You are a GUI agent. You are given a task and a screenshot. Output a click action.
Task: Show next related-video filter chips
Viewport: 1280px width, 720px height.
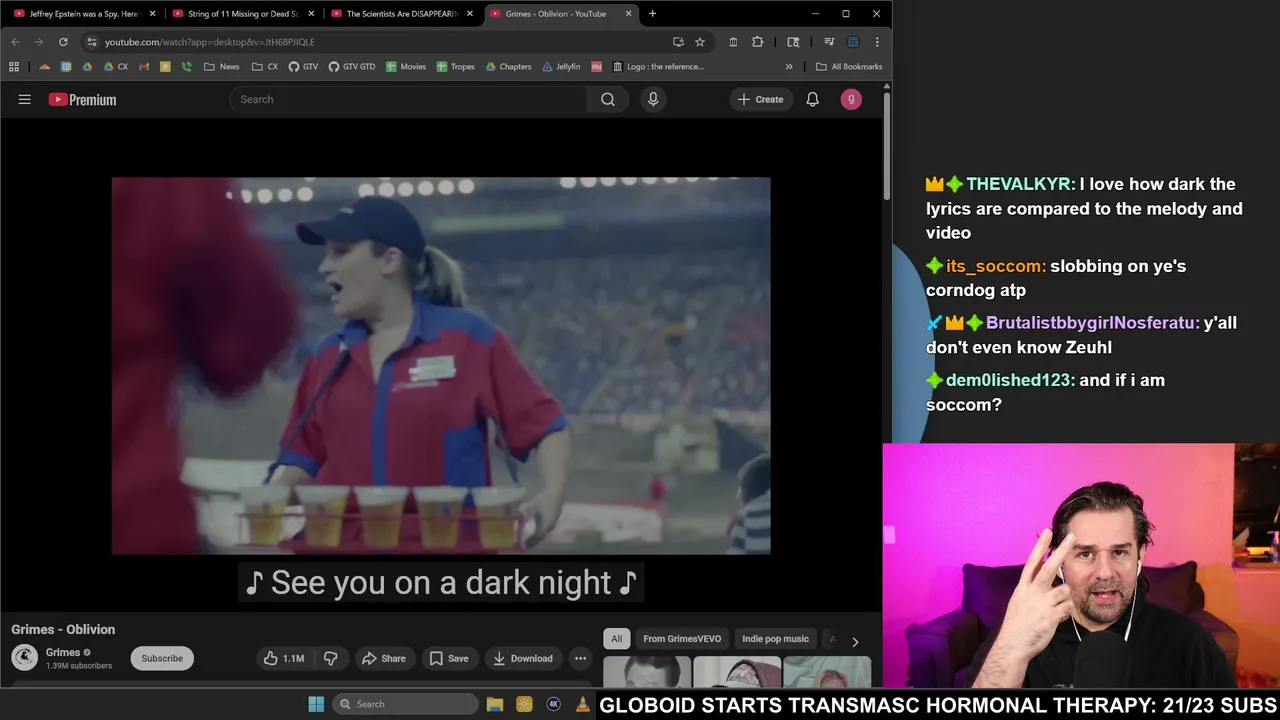coord(855,642)
